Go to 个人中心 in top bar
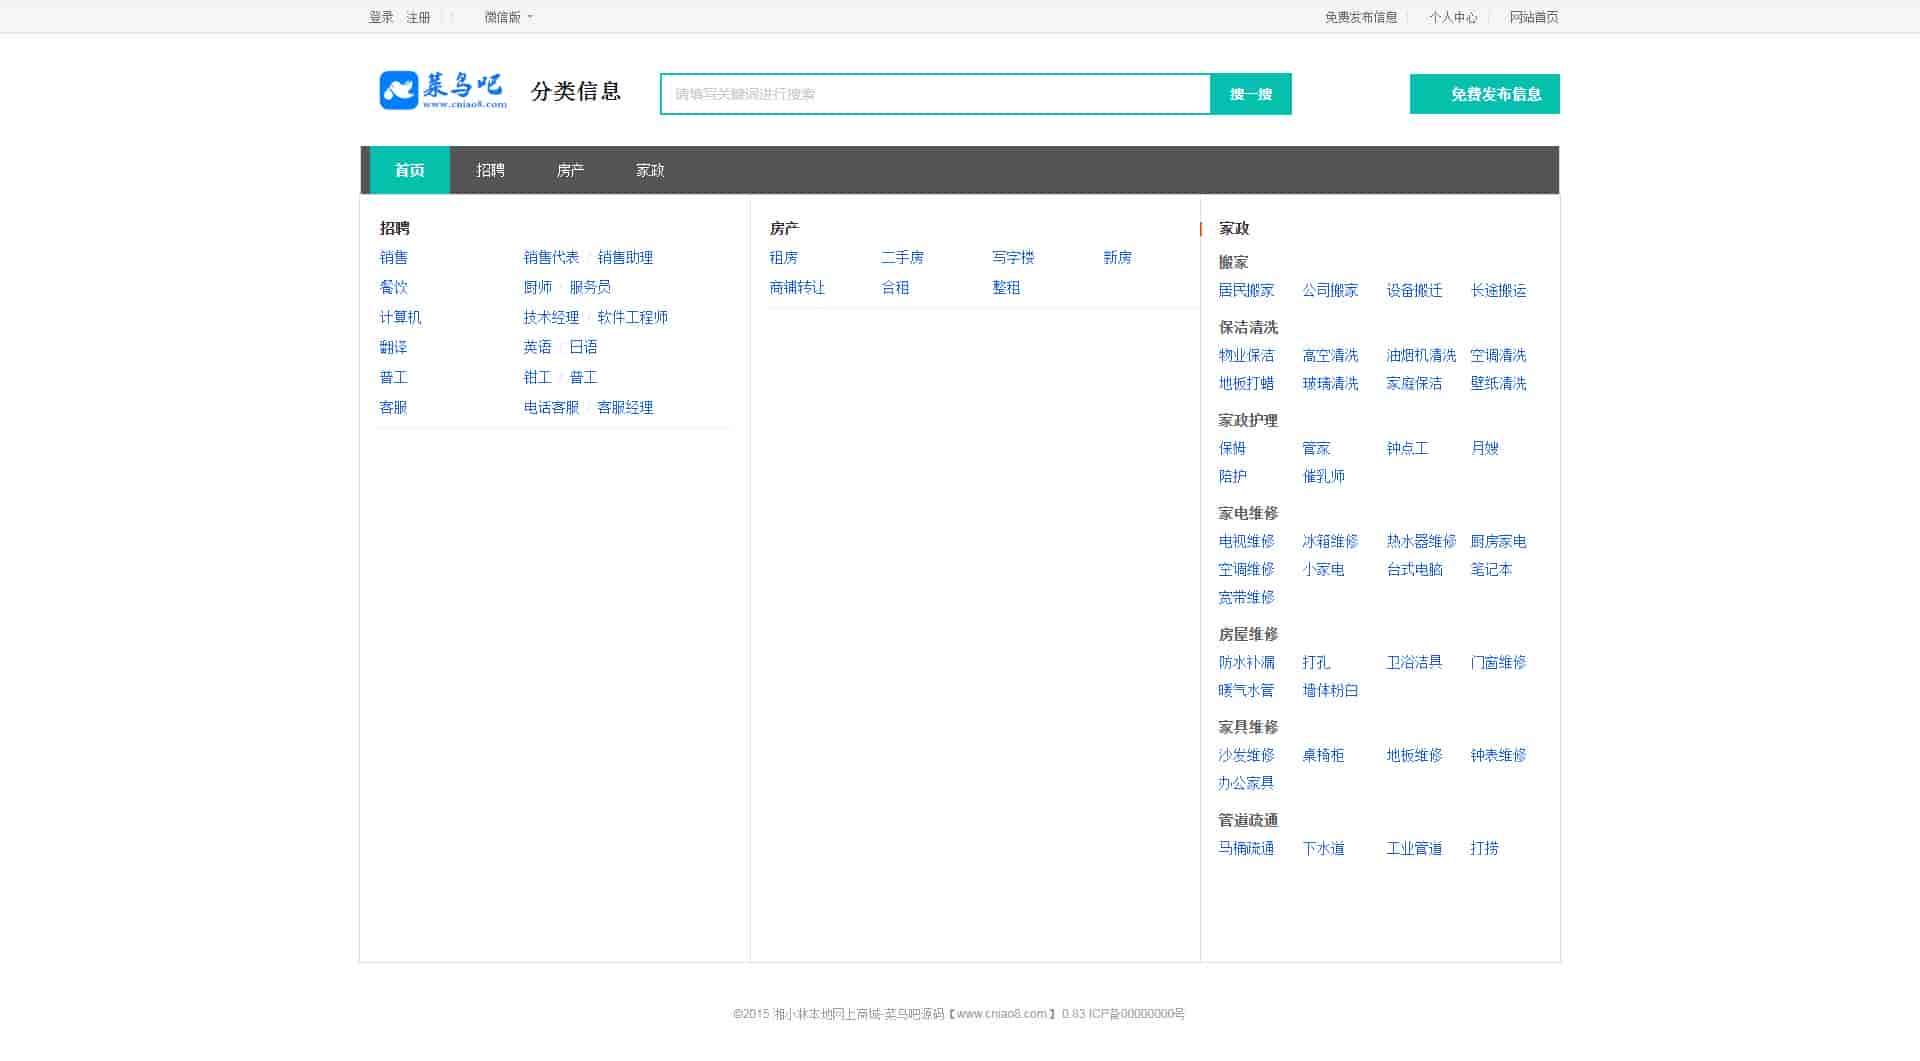 pyautogui.click(x=1452, y=17)
